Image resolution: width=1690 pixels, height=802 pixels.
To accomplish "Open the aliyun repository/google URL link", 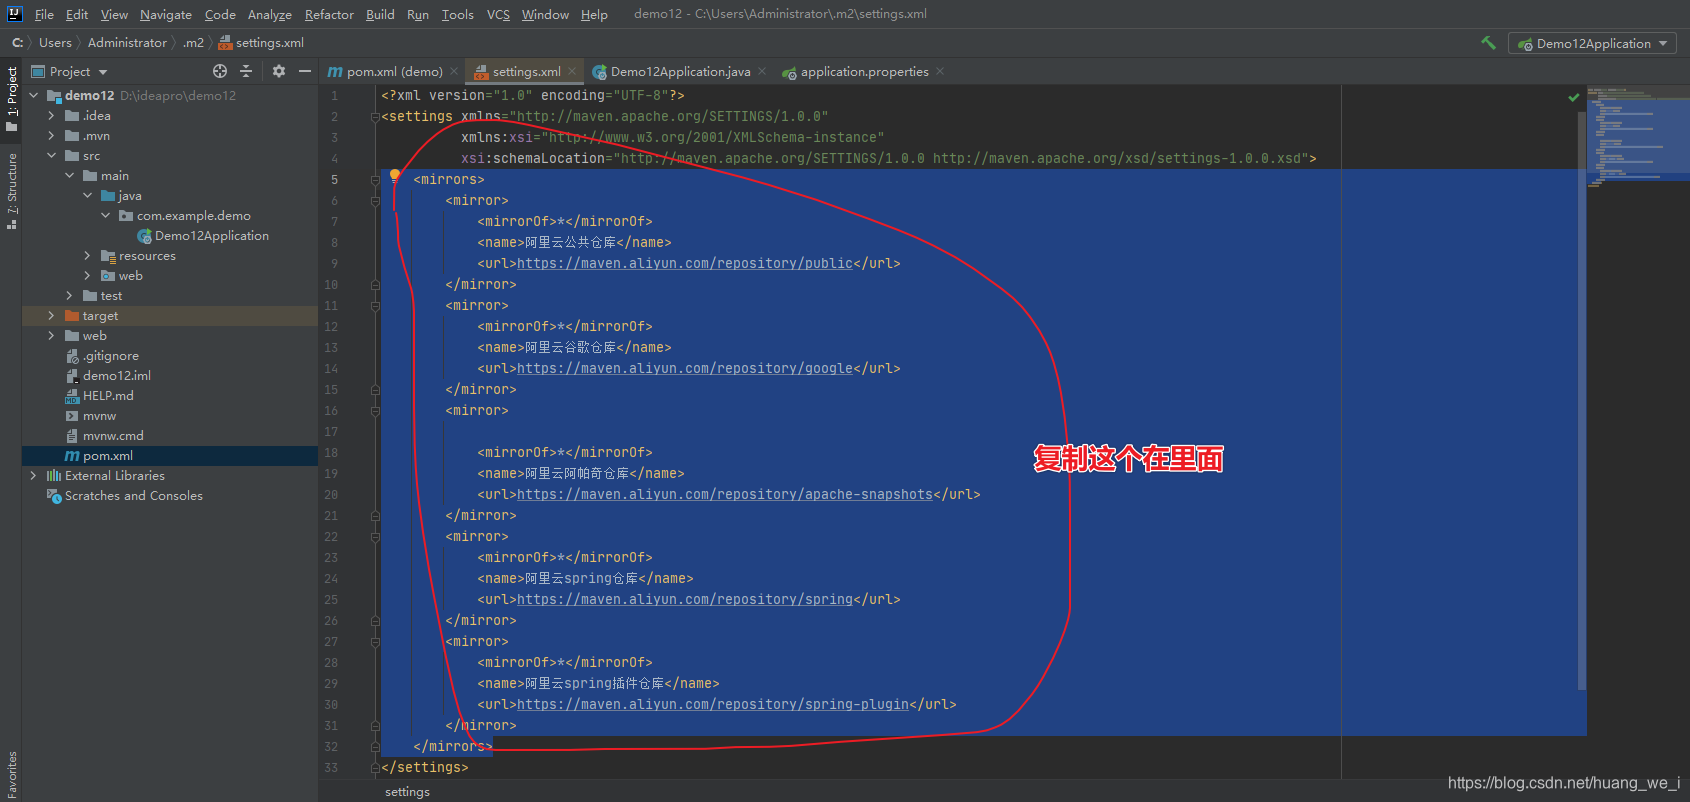I will click(685, 368).
